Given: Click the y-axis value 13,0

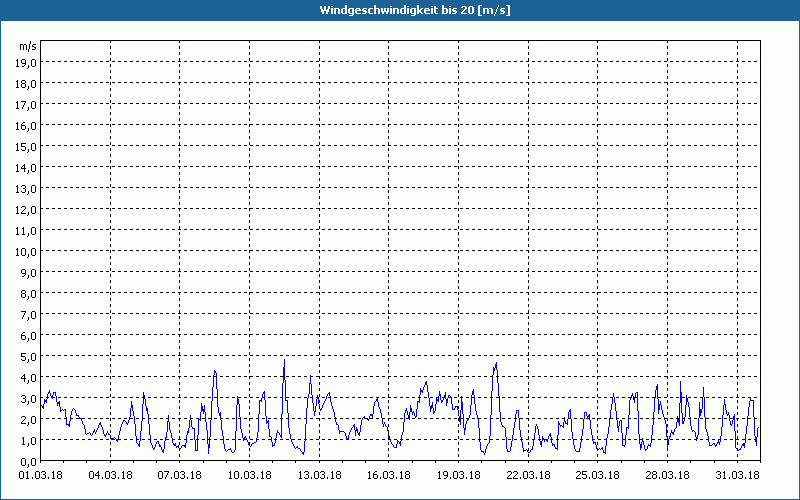Looking at the screenshot, I should pos(25,189).
